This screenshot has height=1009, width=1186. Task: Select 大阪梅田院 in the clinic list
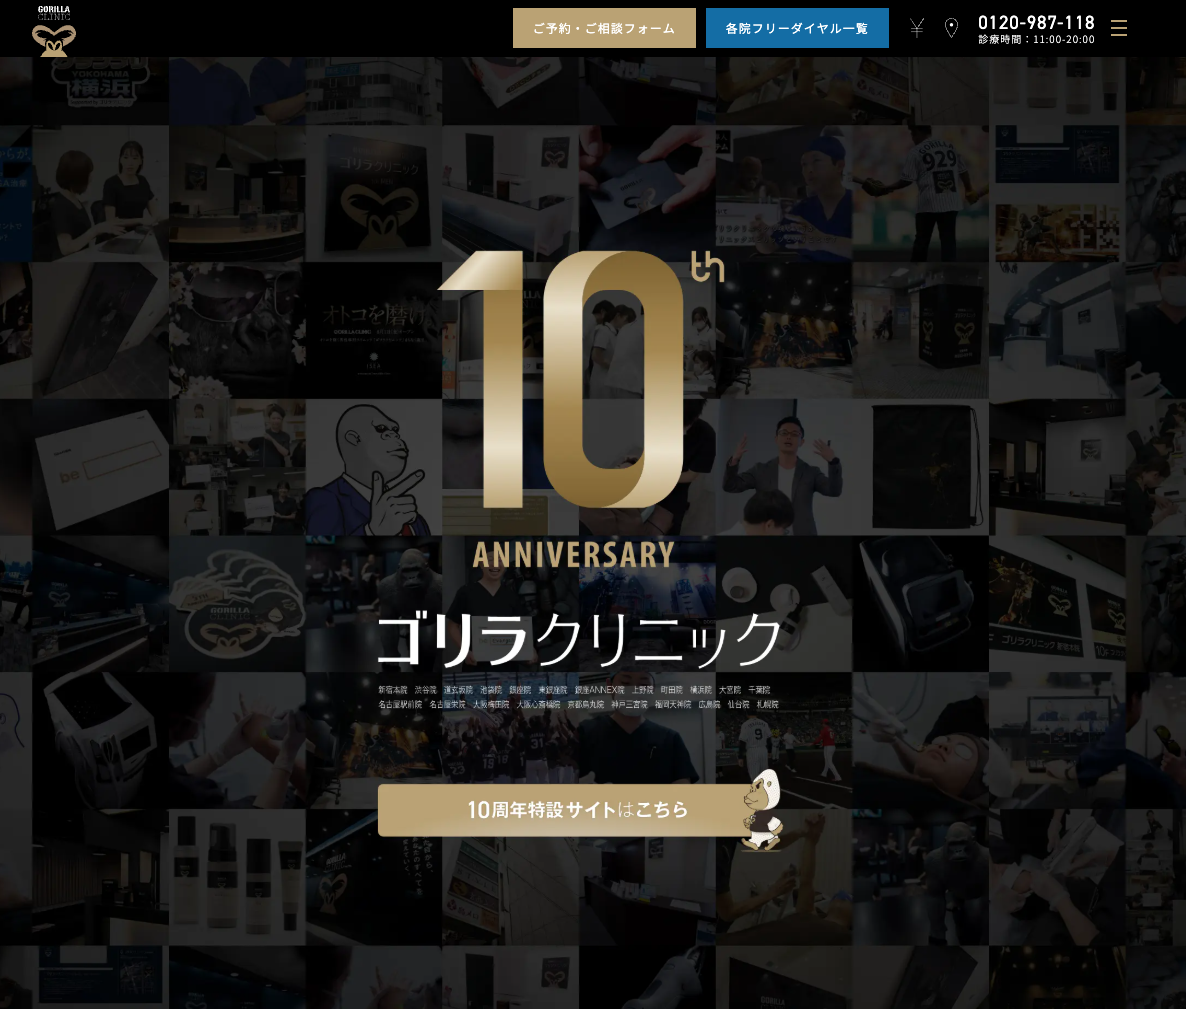[492, 704]
